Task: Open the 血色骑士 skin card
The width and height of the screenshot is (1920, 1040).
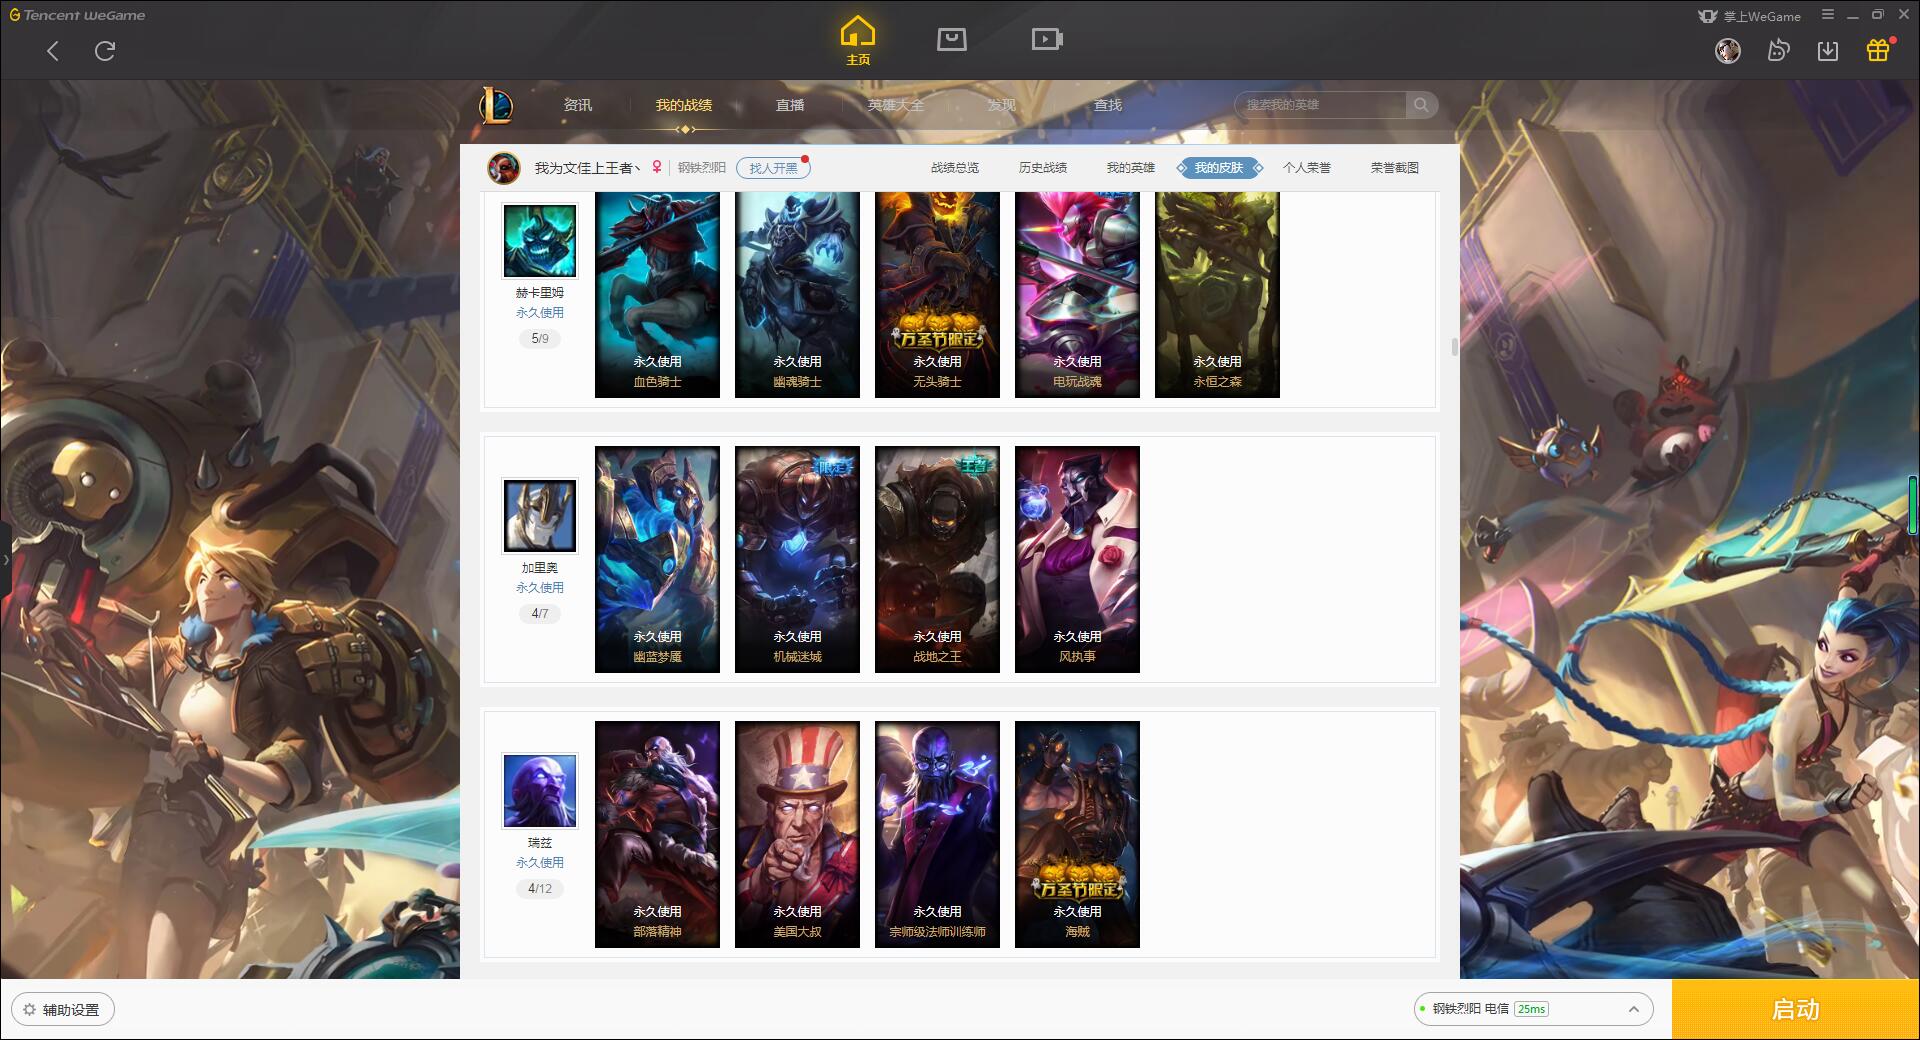Action: (x=657, y=295)
